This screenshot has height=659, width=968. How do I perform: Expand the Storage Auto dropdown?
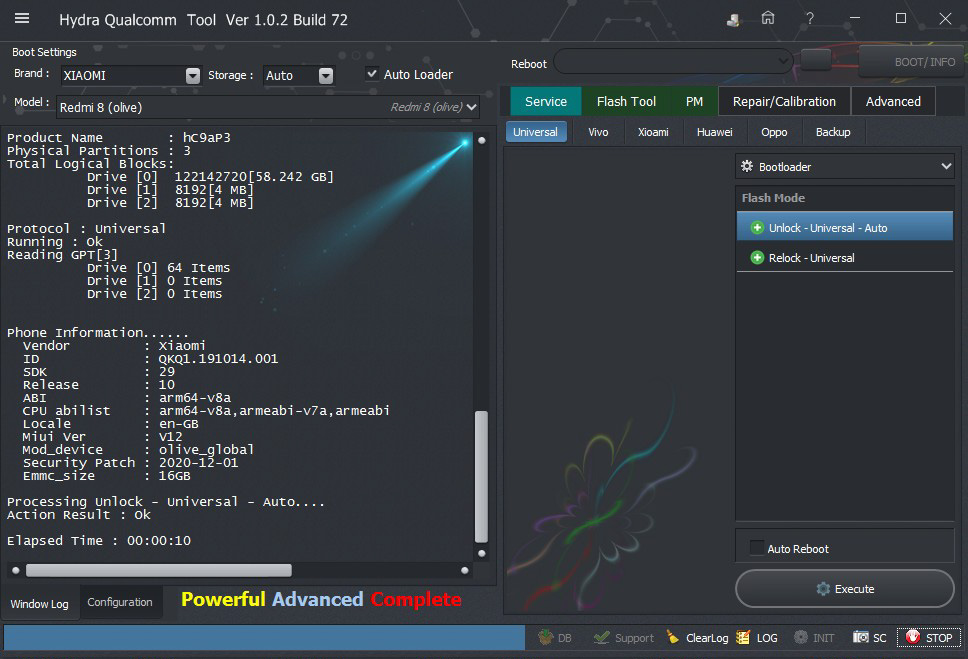pyautogui.click(x=326, y=75)
